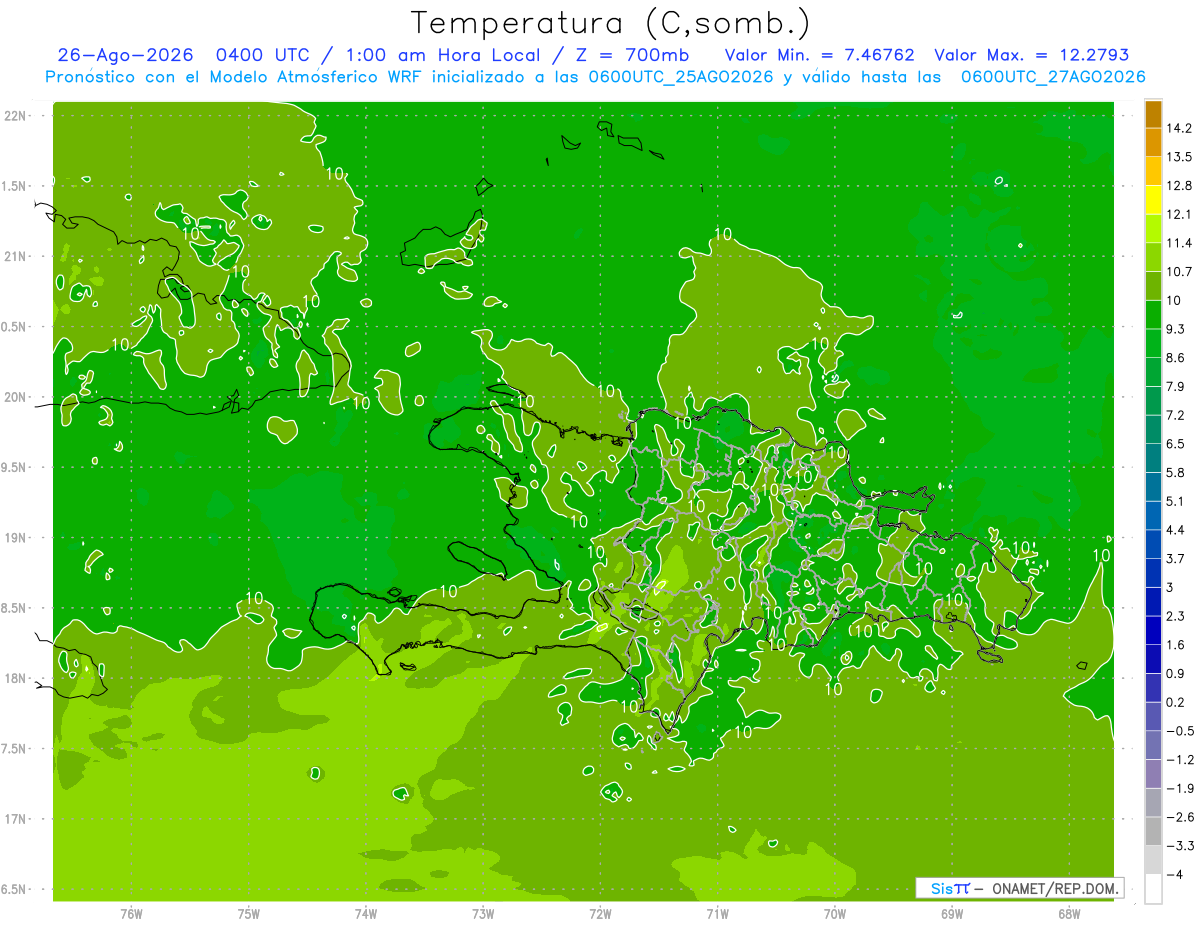The width and height of the screenshot is (1200, 927).
Task: Click the 'SisTT - ONAMET/REP.DOM.' credit label
Action: [1021, 888]
